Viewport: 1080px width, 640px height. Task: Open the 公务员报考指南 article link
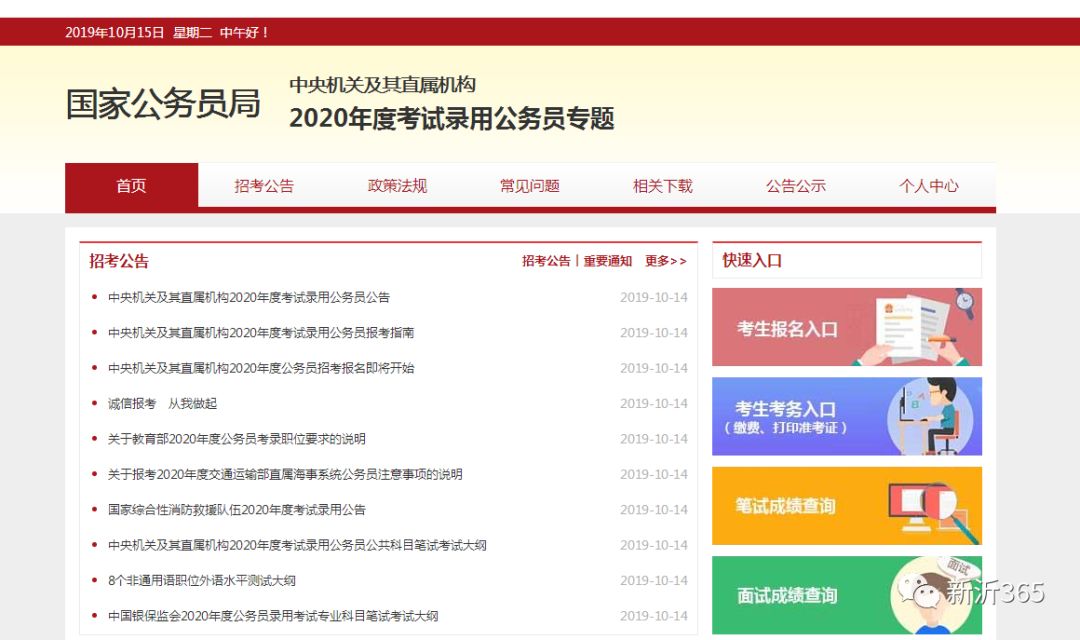(261, 333)
